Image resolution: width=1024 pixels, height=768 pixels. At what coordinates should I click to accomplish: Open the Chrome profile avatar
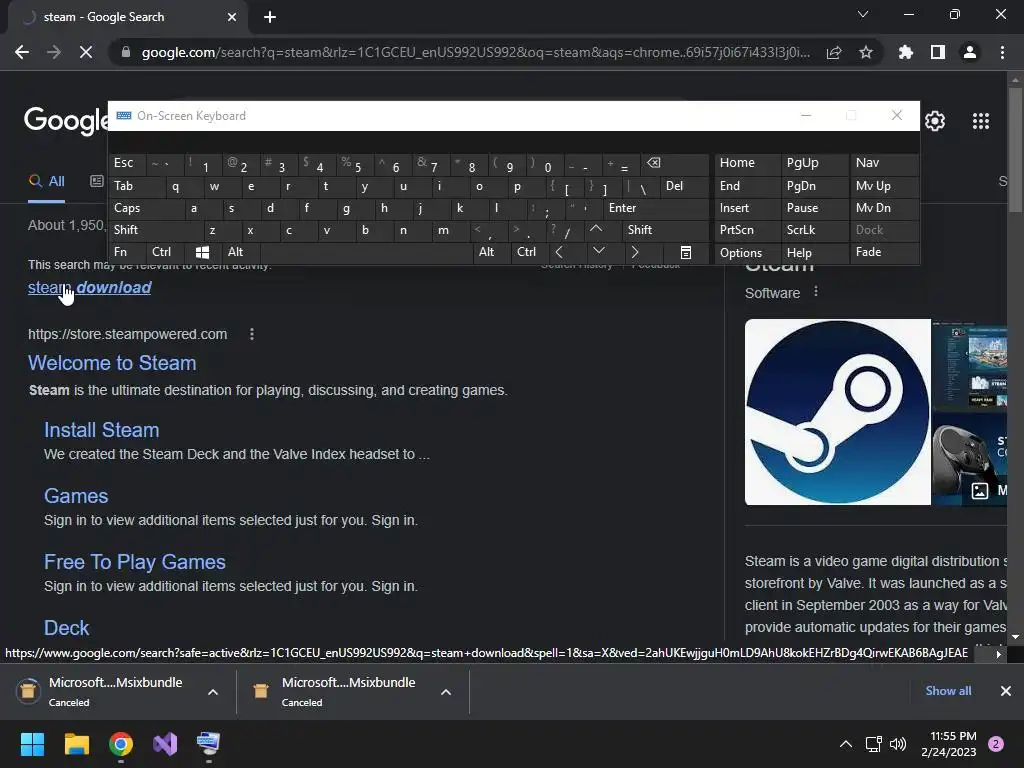tap(970, 52)
